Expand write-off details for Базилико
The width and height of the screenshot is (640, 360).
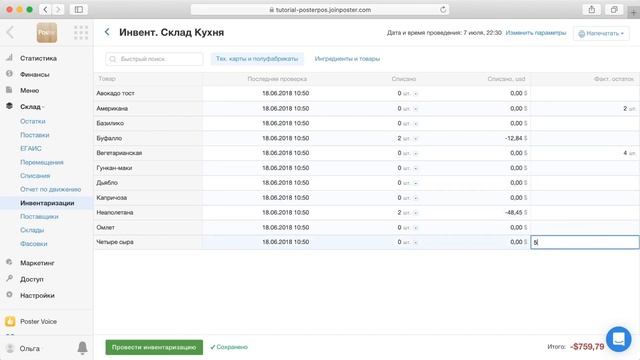click(416, 123)
